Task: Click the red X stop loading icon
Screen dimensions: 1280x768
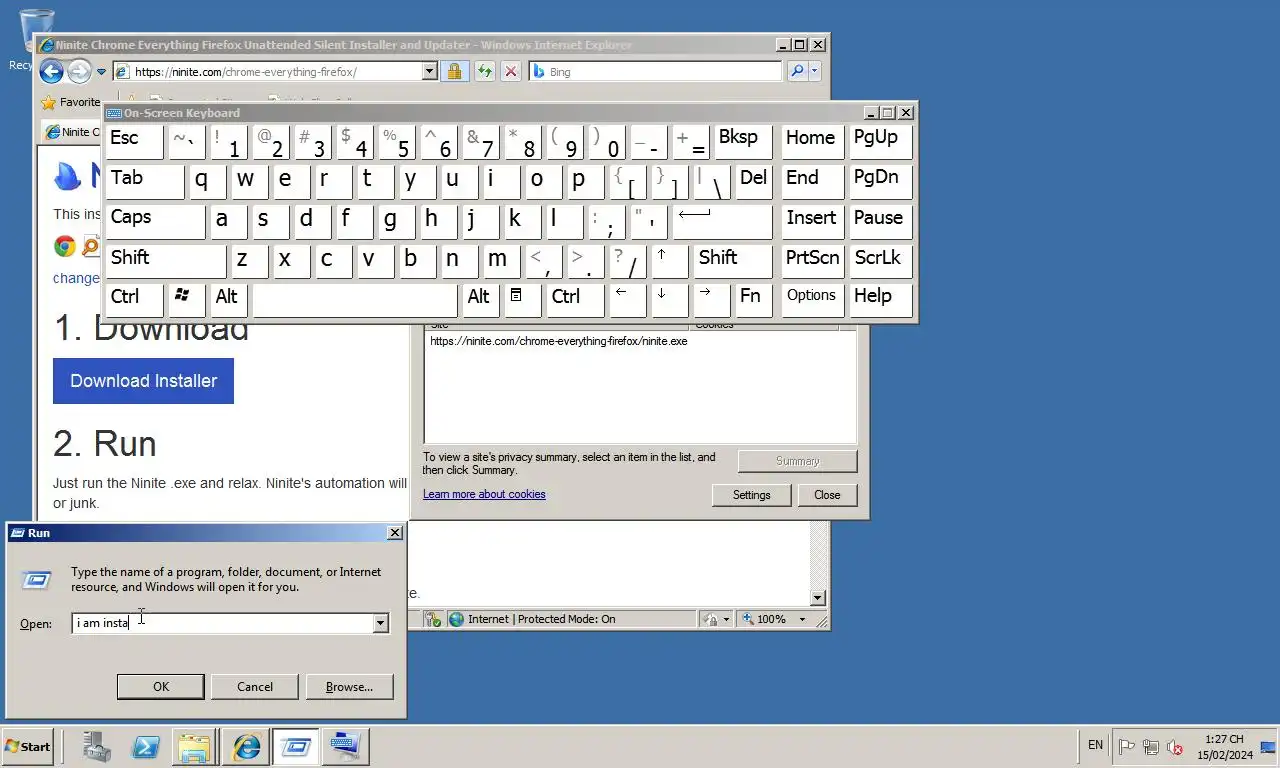Action: [510, 71]
